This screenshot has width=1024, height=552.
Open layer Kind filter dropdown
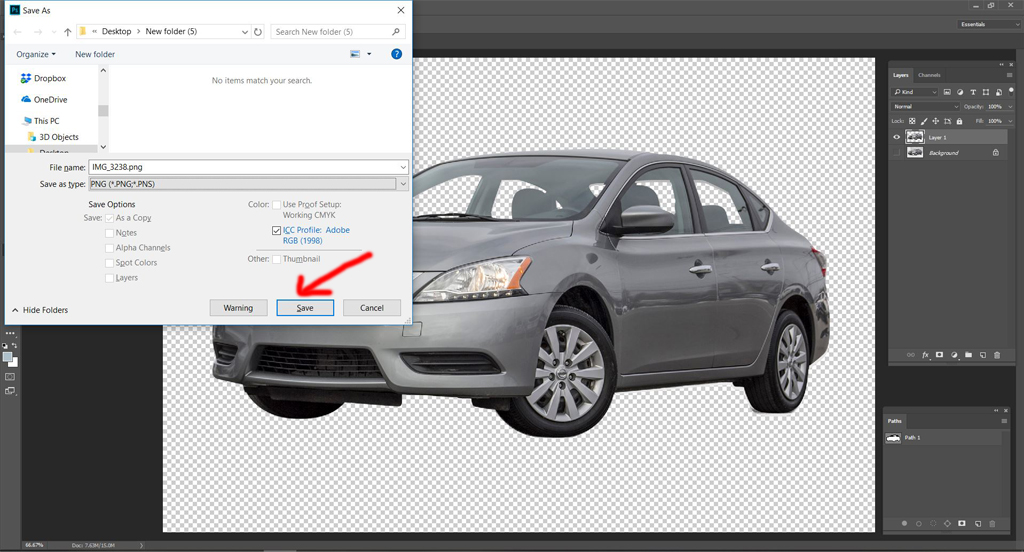pyautogui.click(x=914, y=92)
